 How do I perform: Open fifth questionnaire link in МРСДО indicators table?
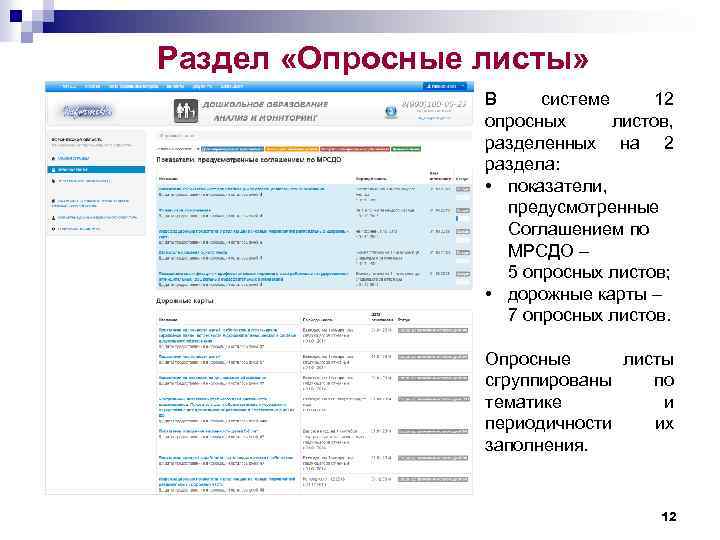click(253, 276)
